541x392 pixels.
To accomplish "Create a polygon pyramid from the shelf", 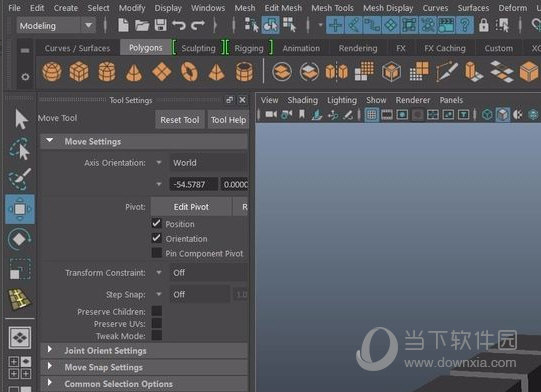I will click(x=216, y=72).
